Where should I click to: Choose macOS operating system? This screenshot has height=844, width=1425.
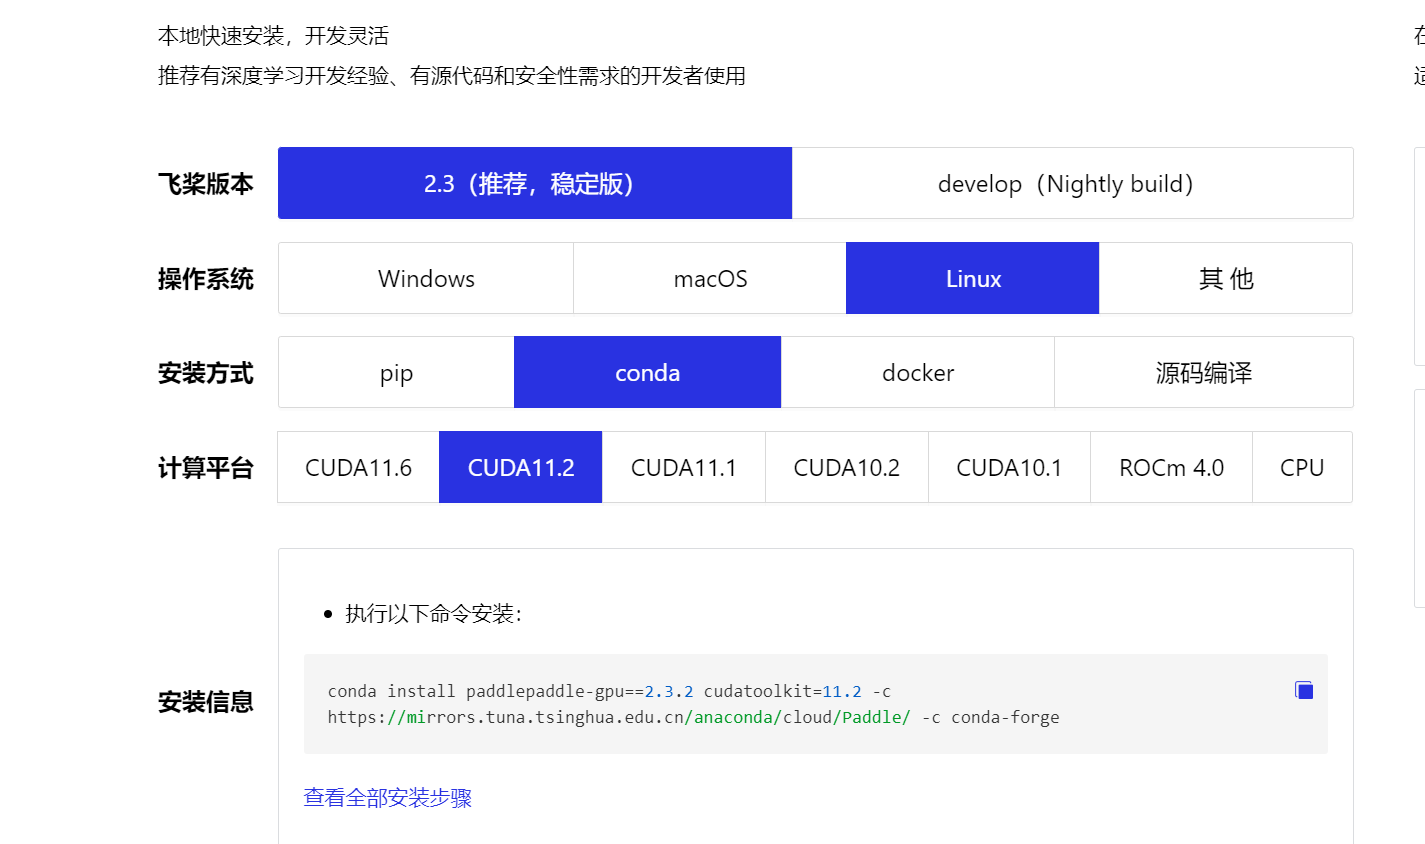click(x=710, y=278)
